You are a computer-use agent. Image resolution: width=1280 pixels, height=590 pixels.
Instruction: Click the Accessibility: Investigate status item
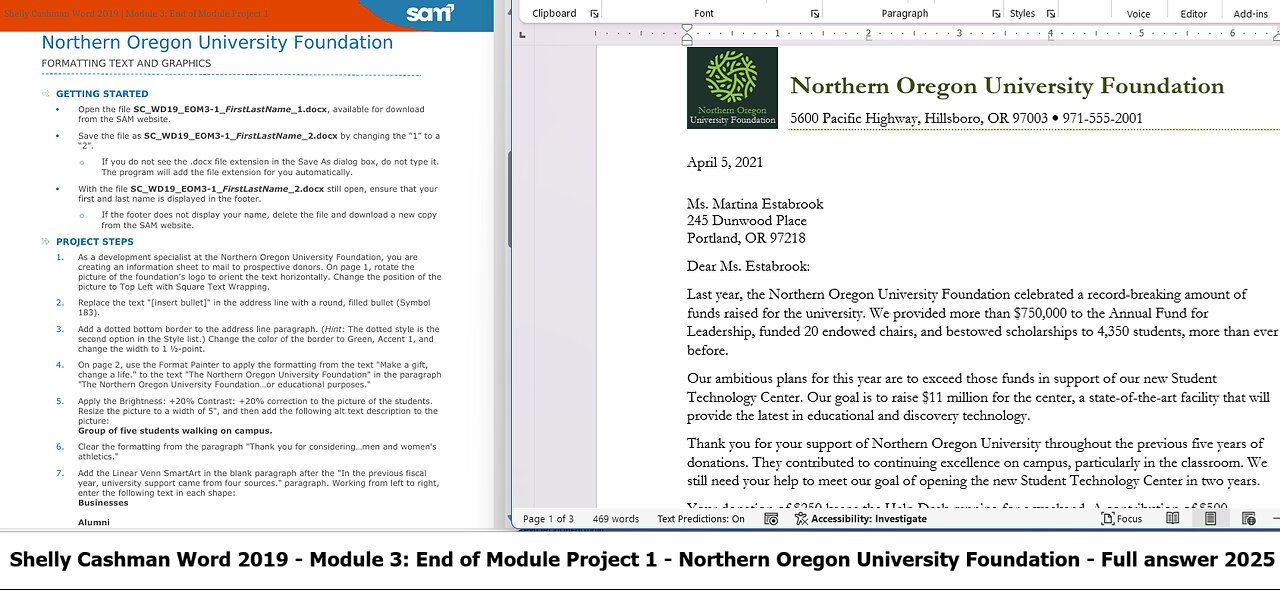coord(860,519)
